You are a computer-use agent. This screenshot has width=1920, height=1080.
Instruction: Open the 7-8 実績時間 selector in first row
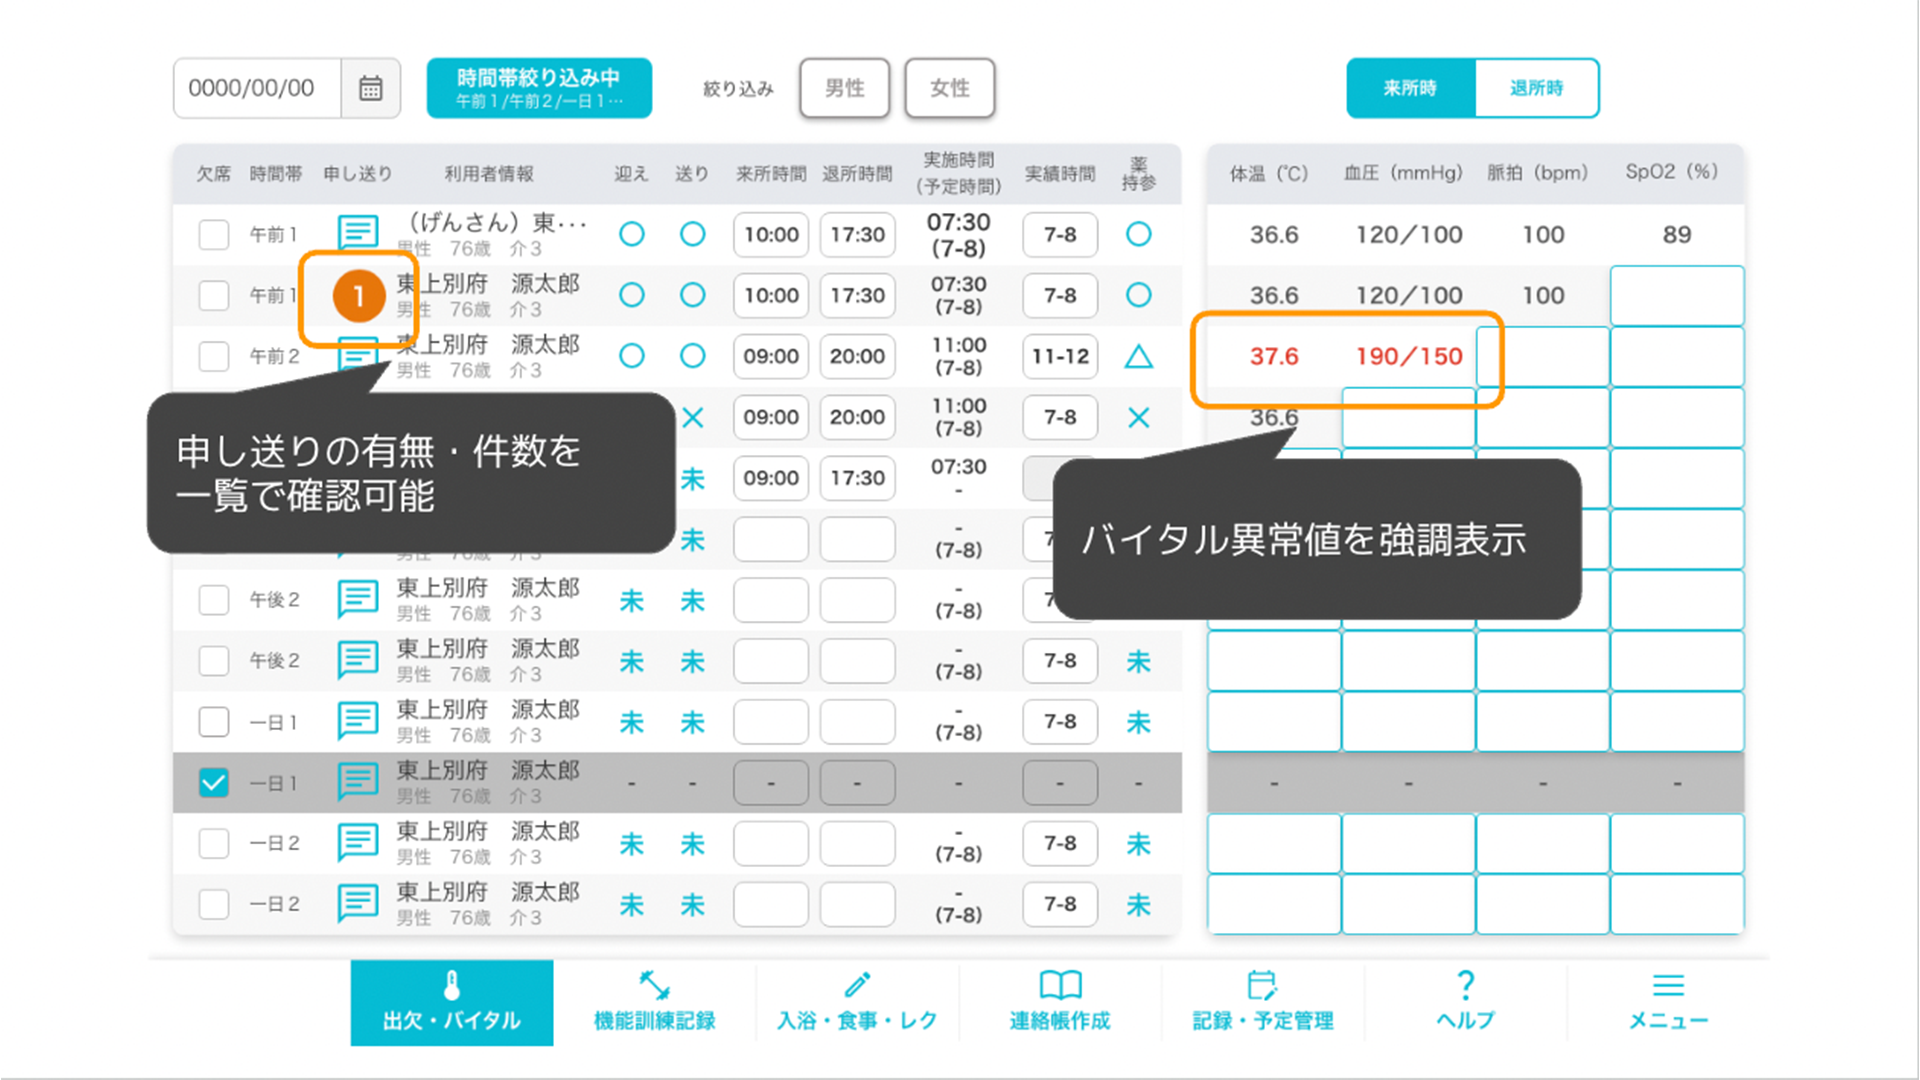click(x=1059, y=235)
